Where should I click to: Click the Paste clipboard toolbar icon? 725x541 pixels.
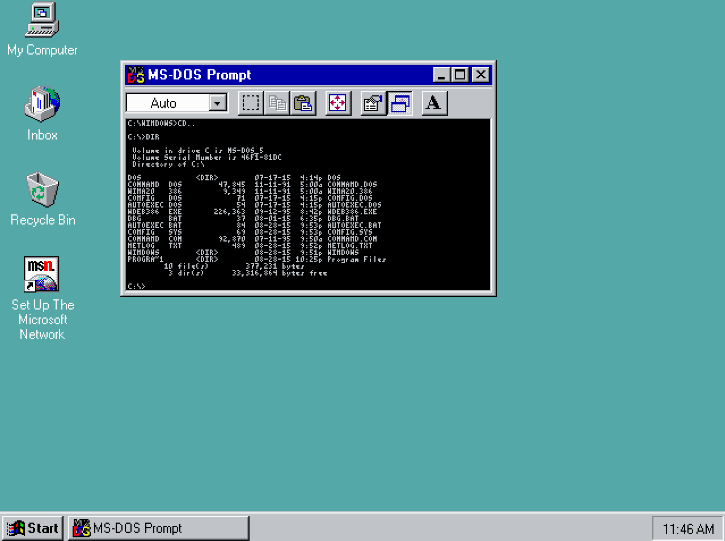303,103
